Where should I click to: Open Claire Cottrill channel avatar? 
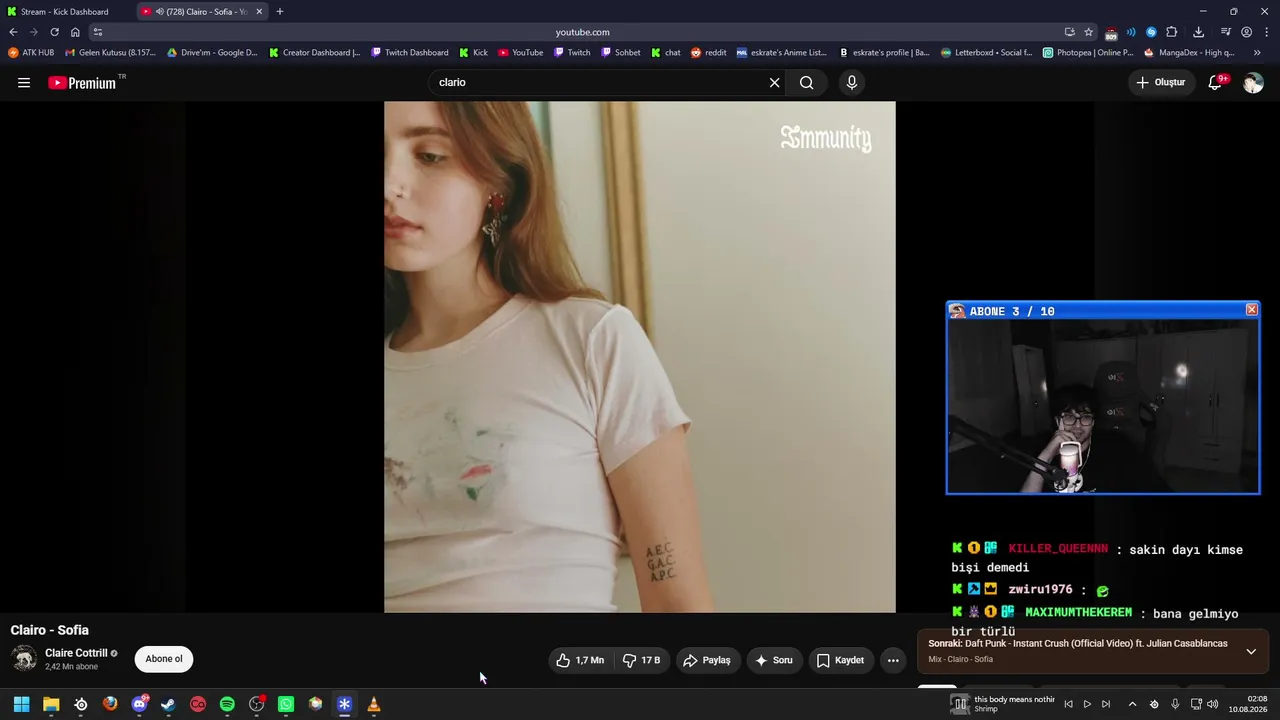pyautogui.click(x=24, y=659)
